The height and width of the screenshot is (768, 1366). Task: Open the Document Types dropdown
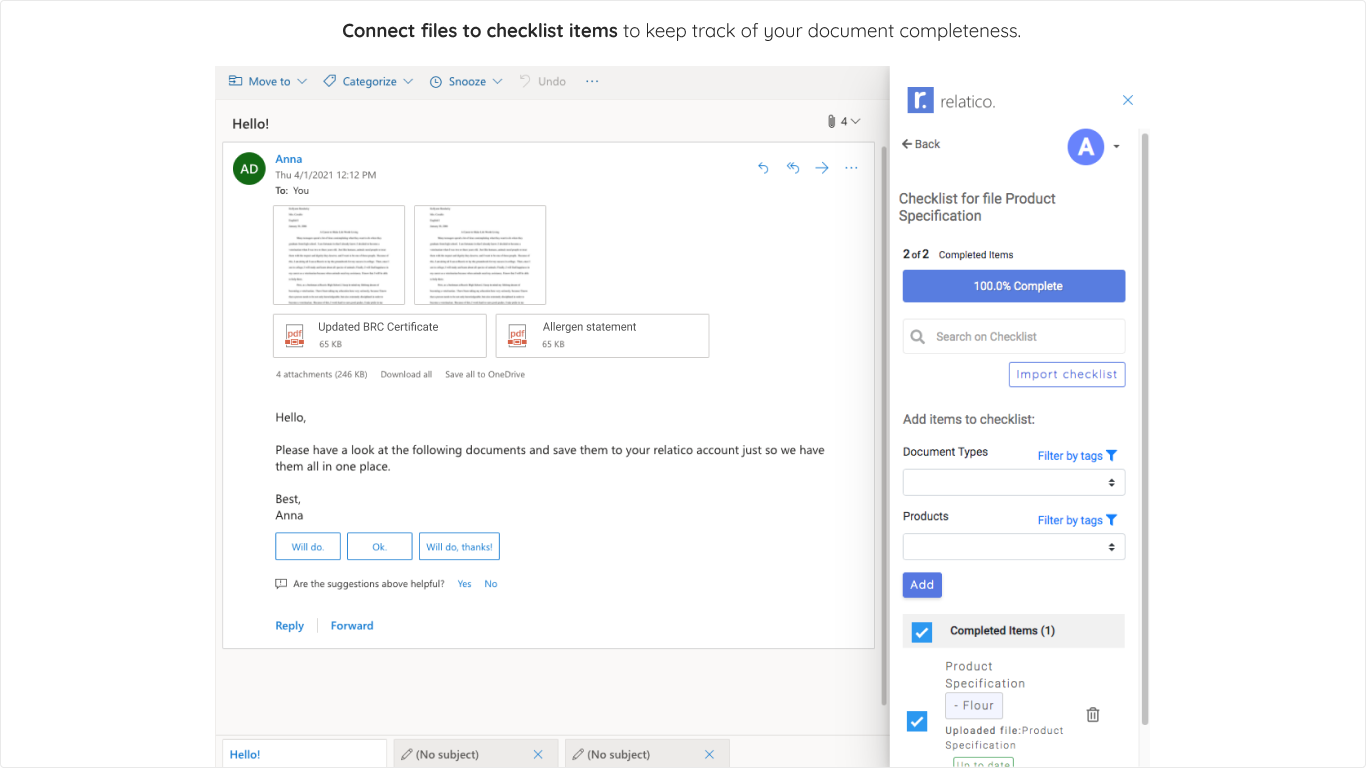(1013, 483)
